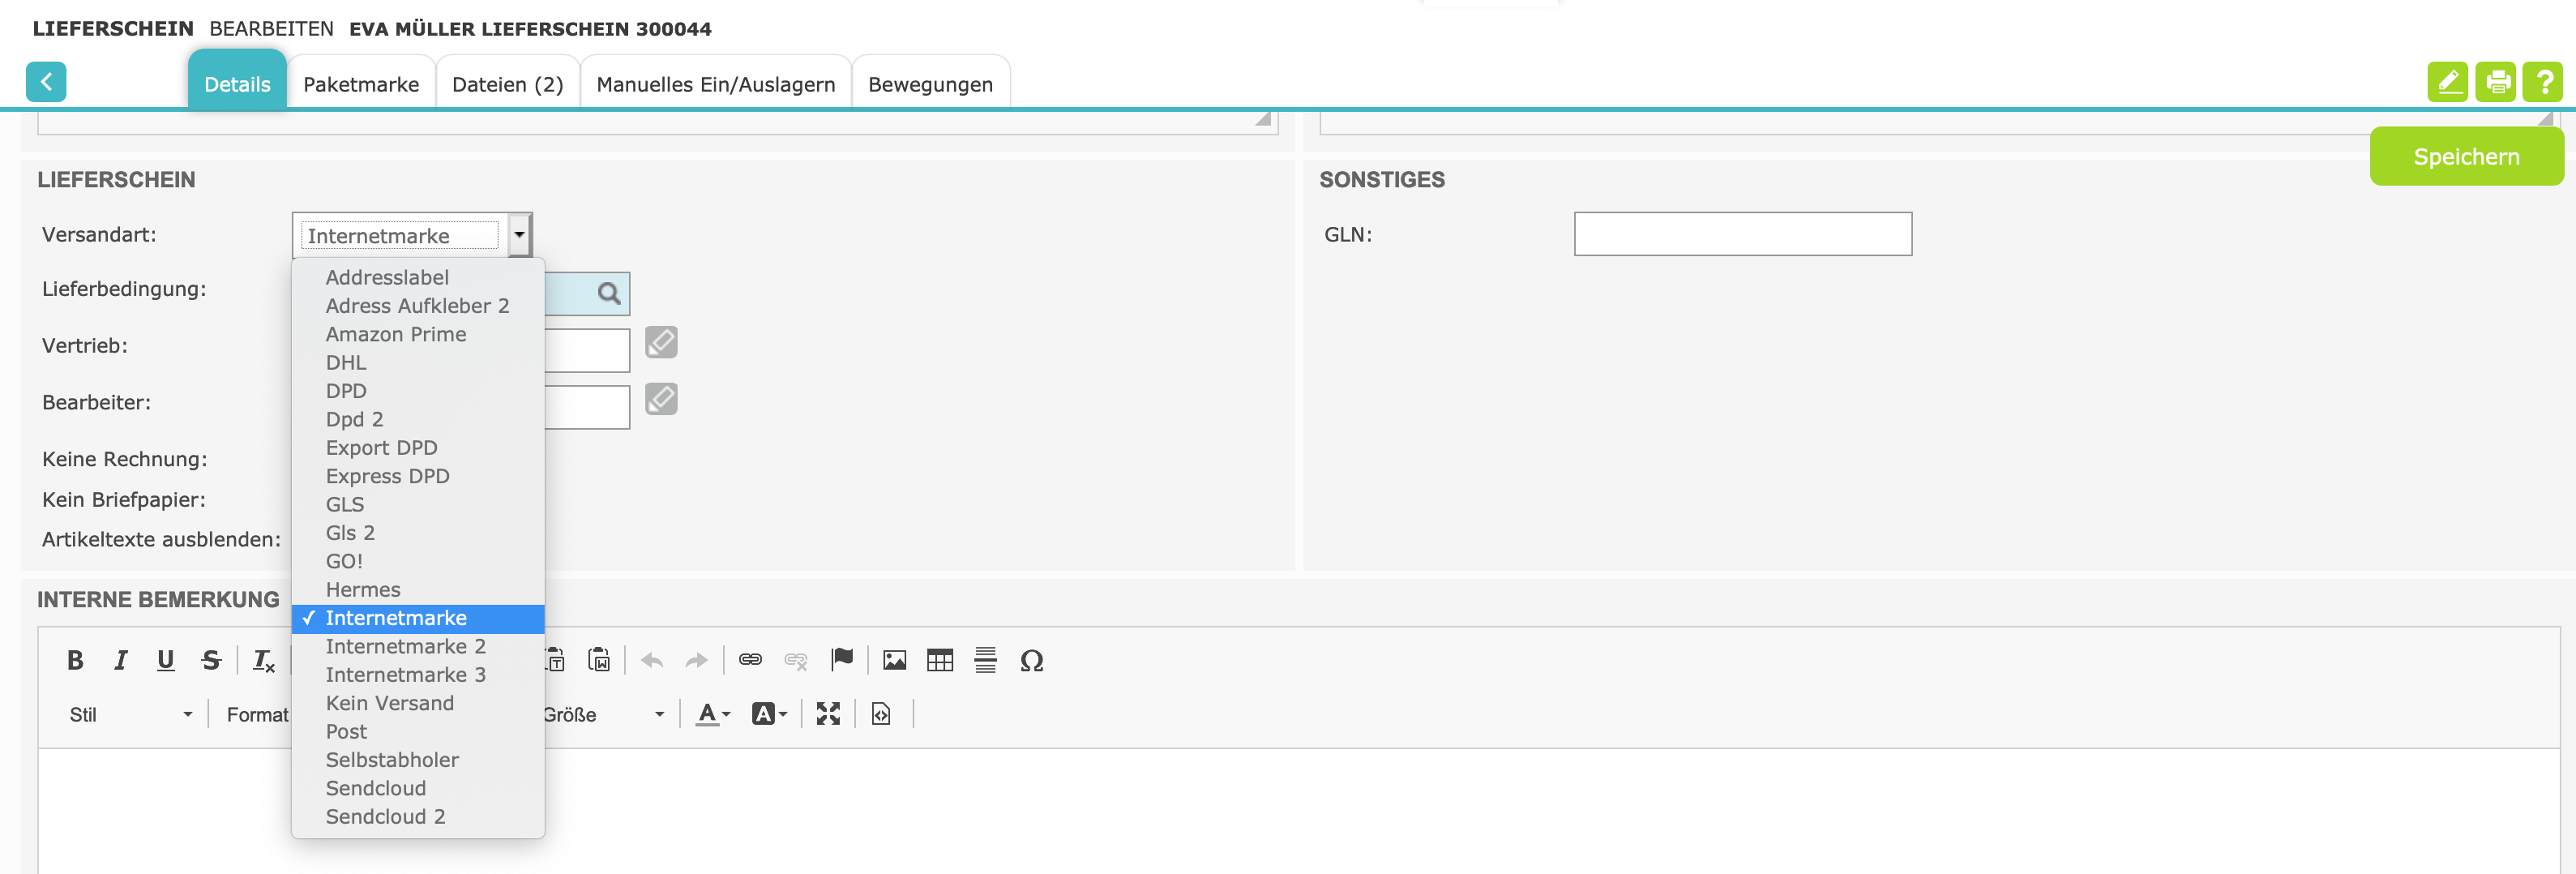Image resolution: width=2576 pixels, height=874 pixels.
Task: Go back using the teal arrow button
Action: point(46,82)
